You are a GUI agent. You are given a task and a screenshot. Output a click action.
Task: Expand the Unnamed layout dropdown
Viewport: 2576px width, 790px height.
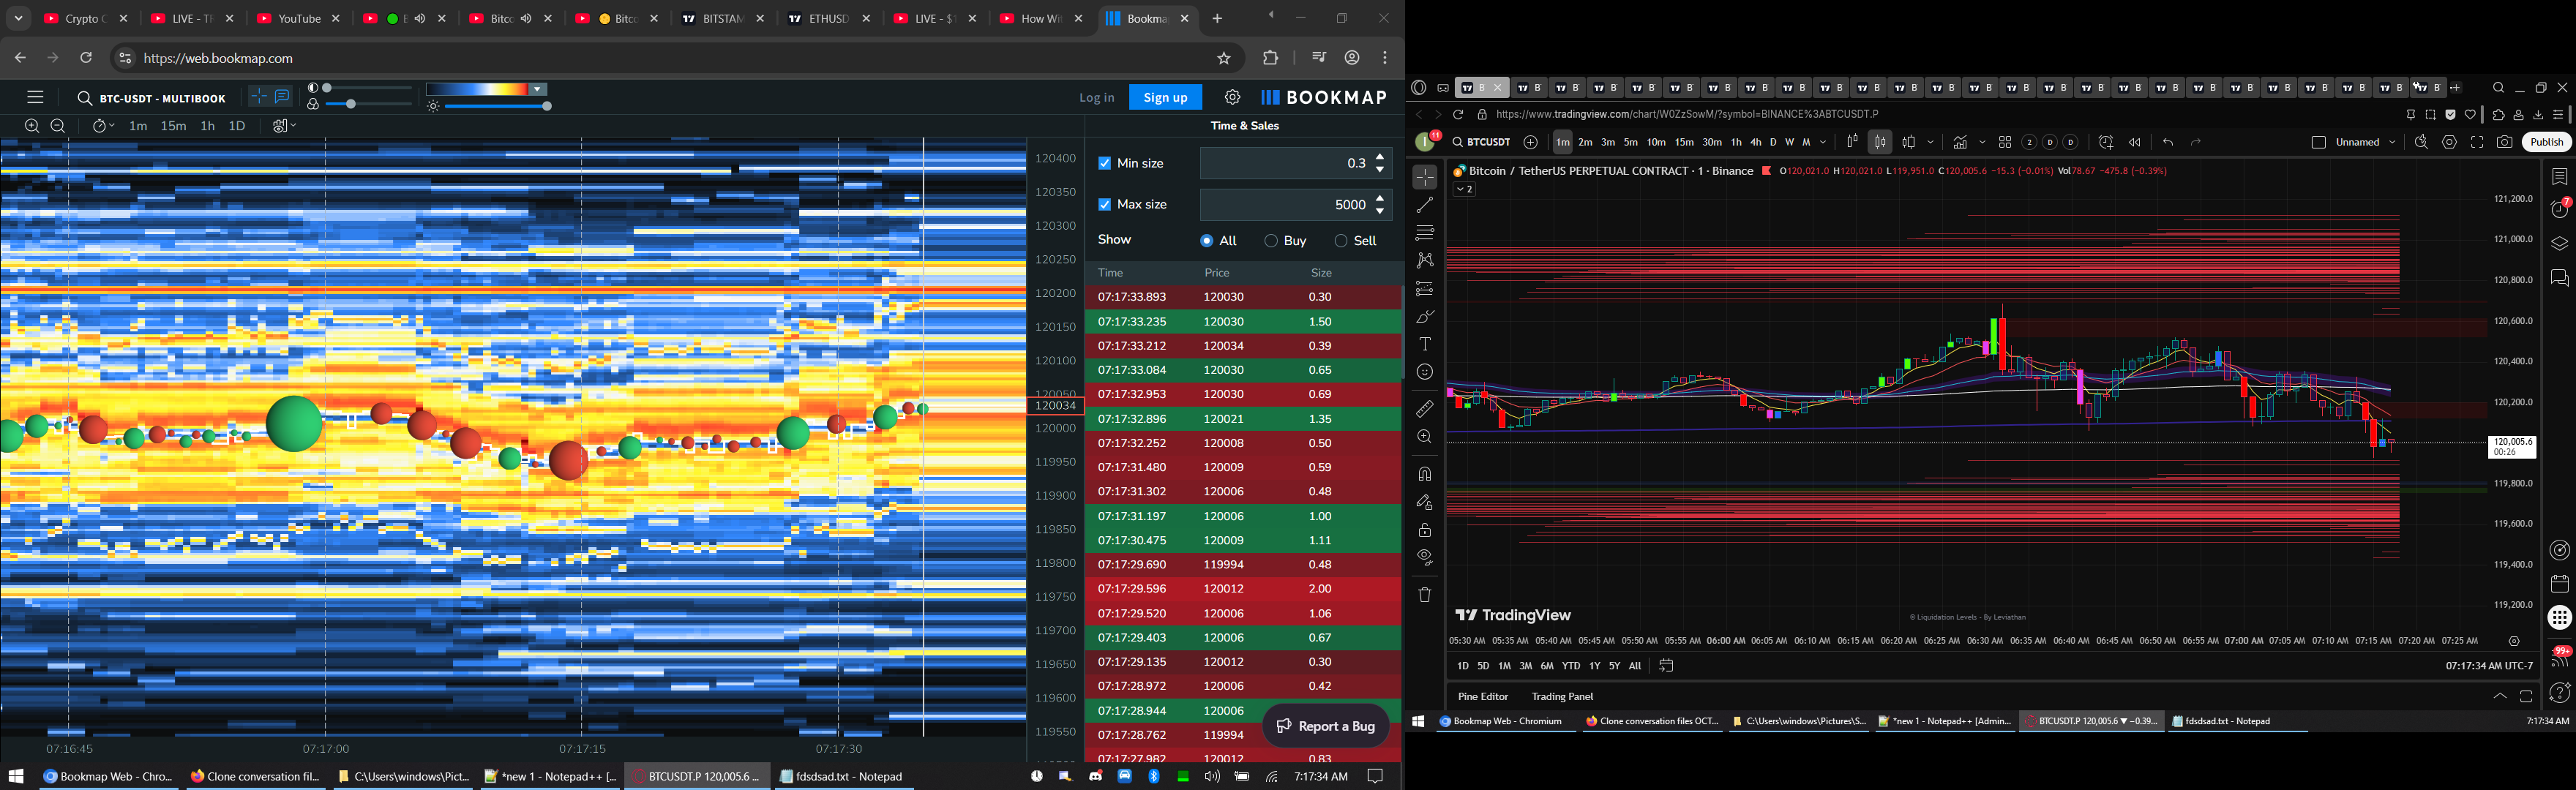coord(2392,142)
